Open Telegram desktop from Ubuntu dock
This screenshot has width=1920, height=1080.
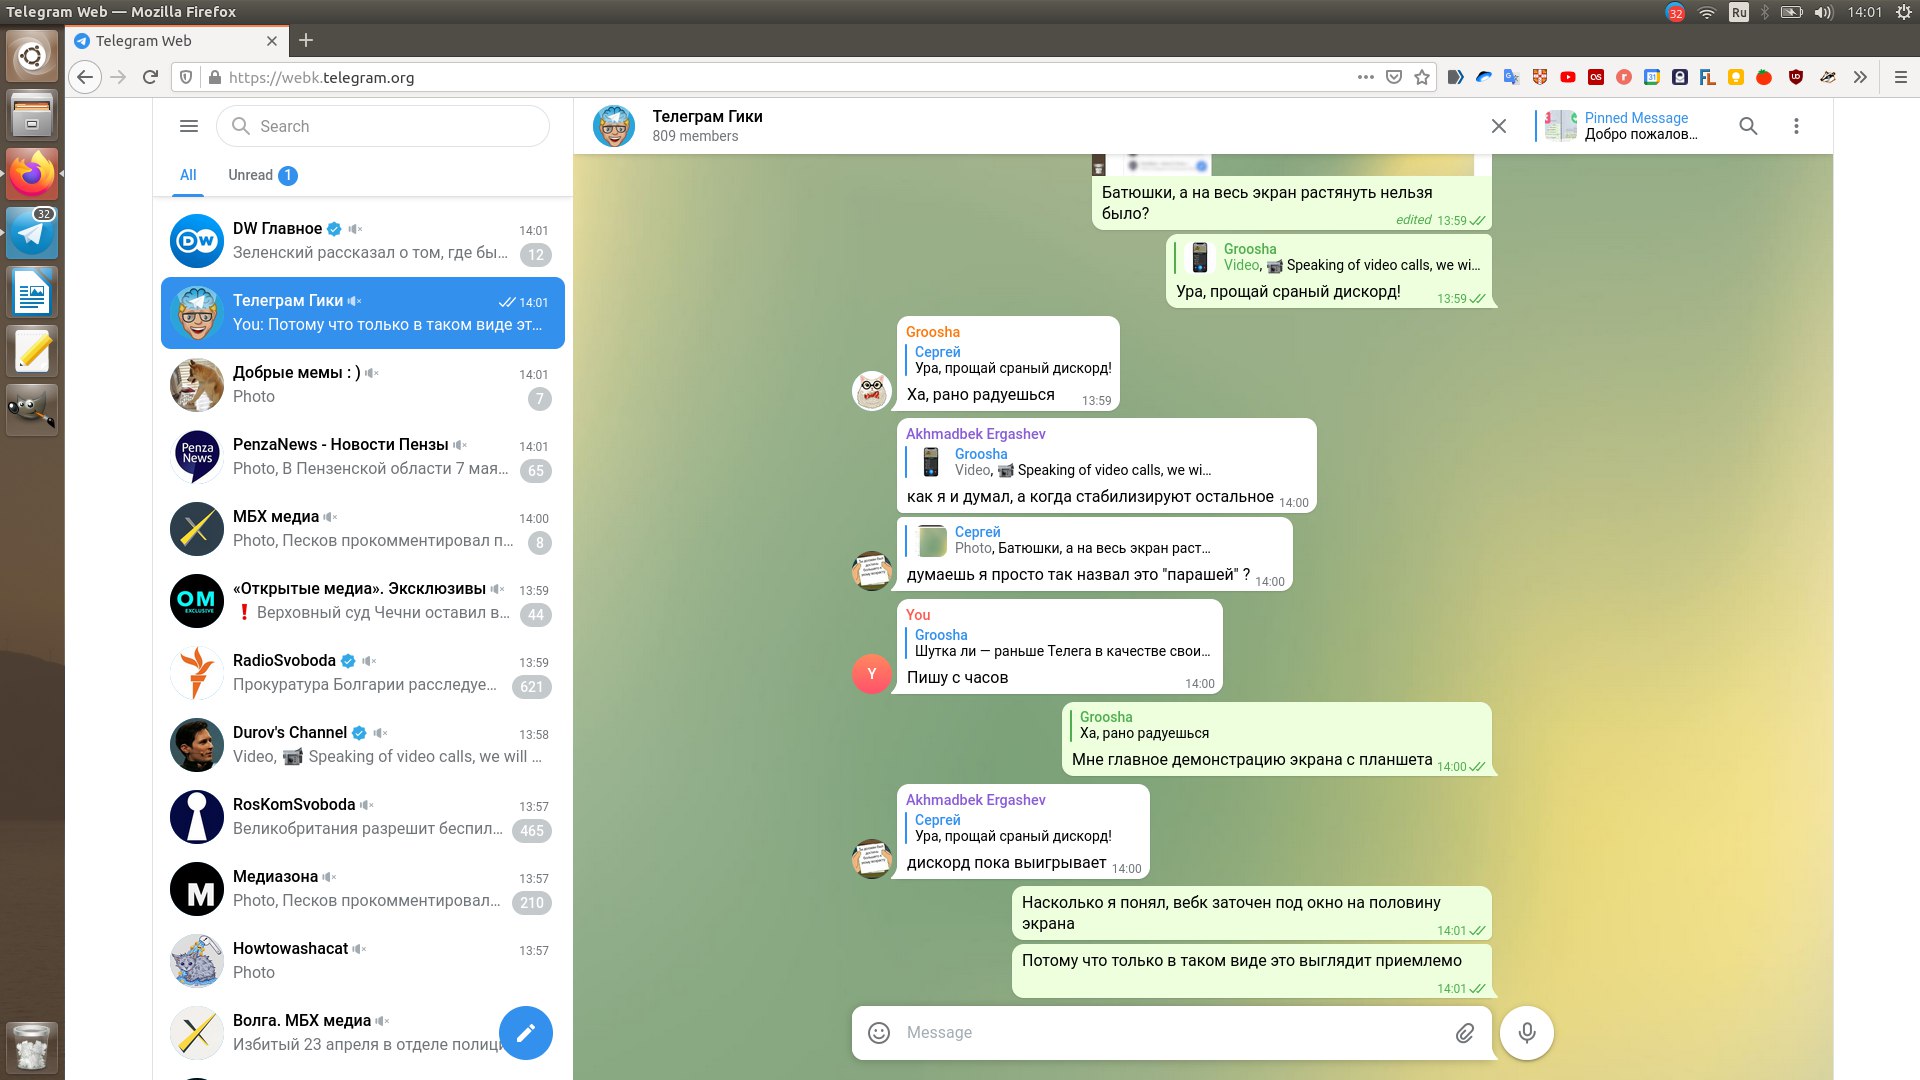pos(32,233)
